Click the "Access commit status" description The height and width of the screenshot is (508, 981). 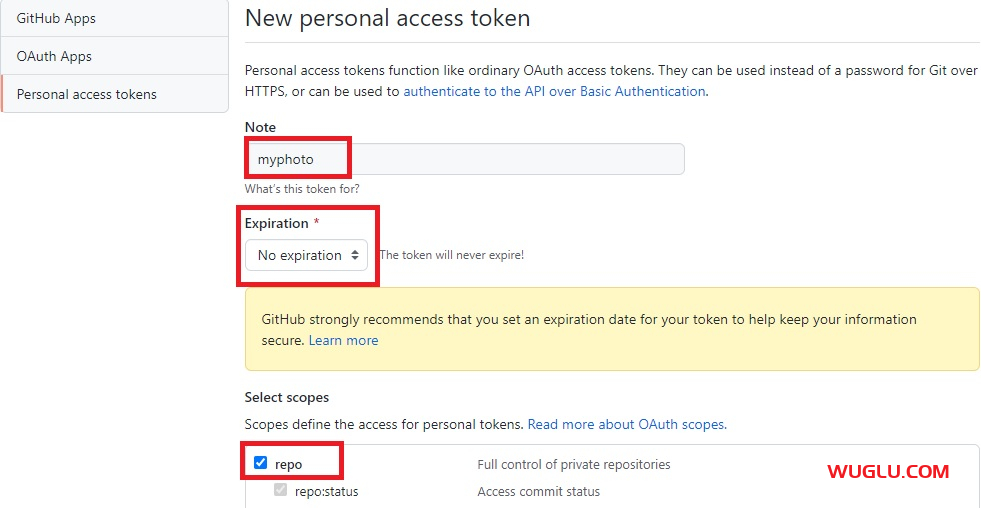pos(538,492)
